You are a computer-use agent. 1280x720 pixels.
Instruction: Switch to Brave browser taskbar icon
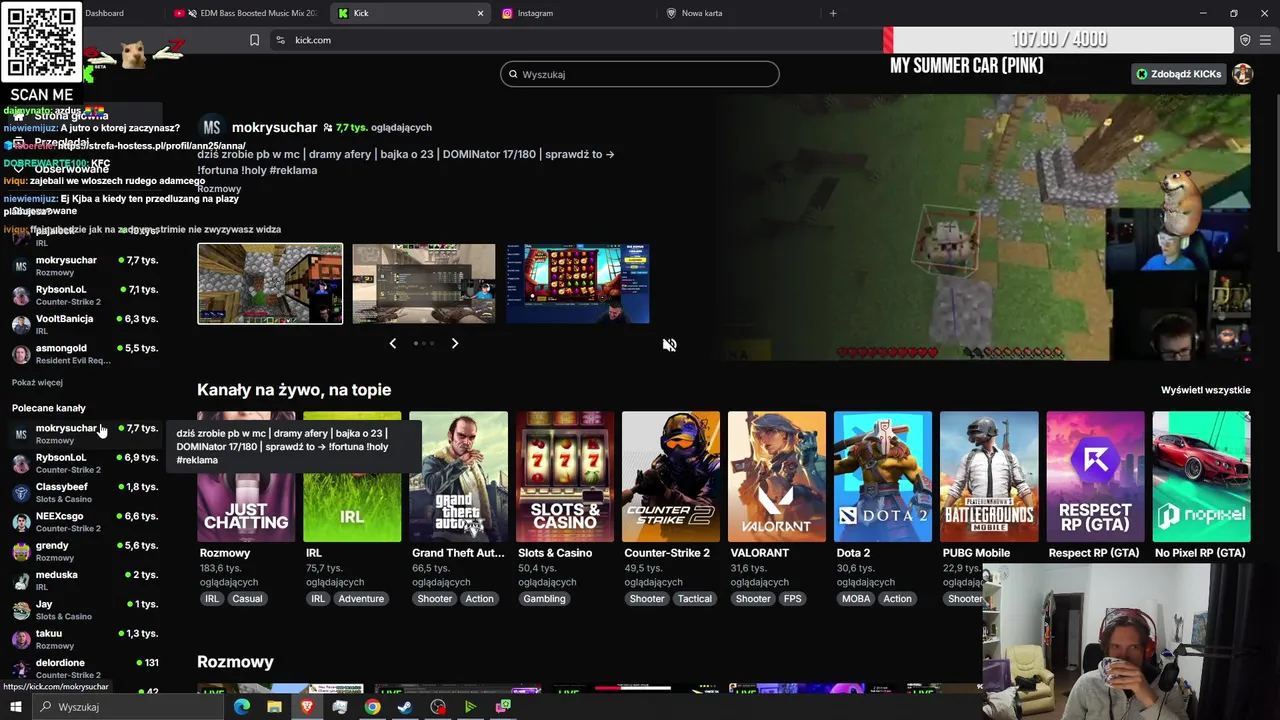(x=307, y=707)
